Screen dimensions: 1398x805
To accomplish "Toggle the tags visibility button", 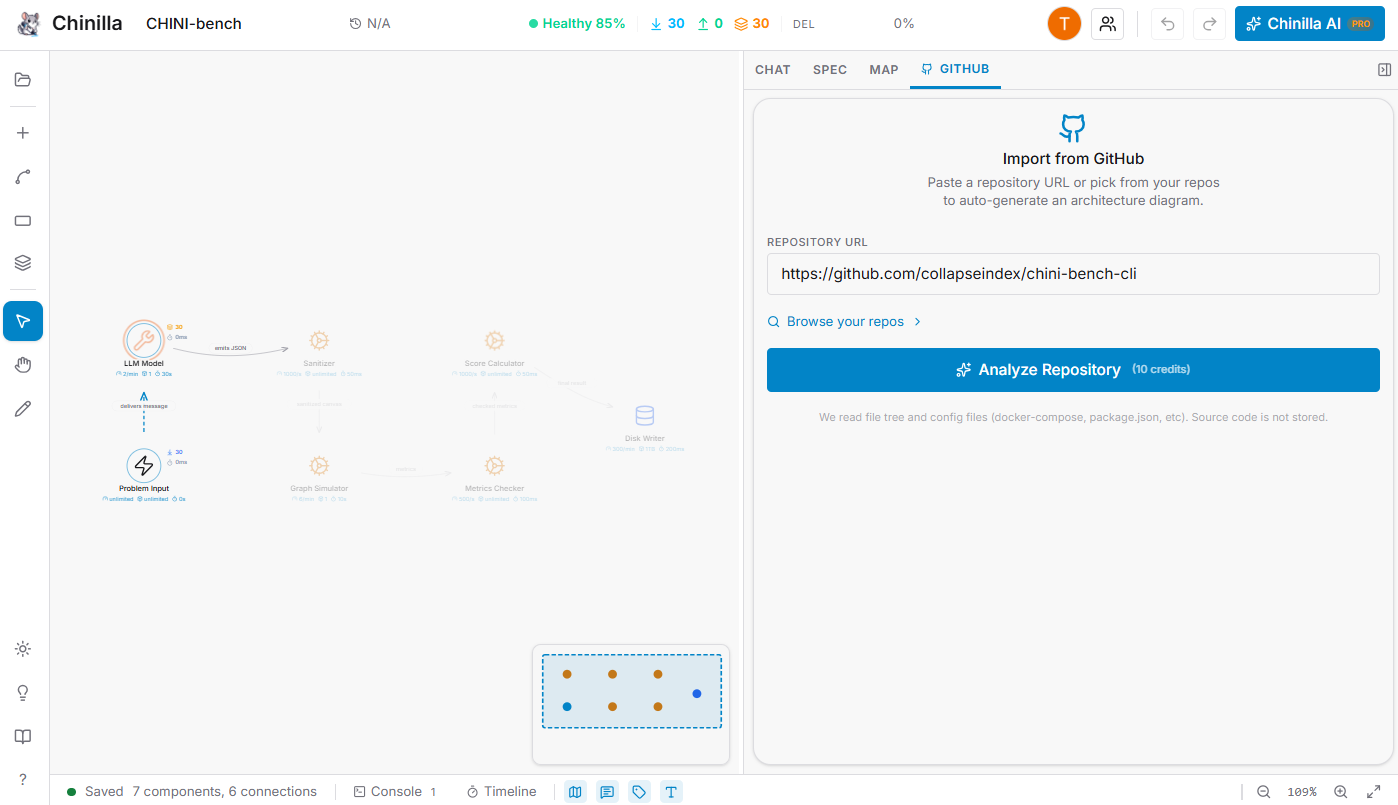I will [x=639, y=792].
